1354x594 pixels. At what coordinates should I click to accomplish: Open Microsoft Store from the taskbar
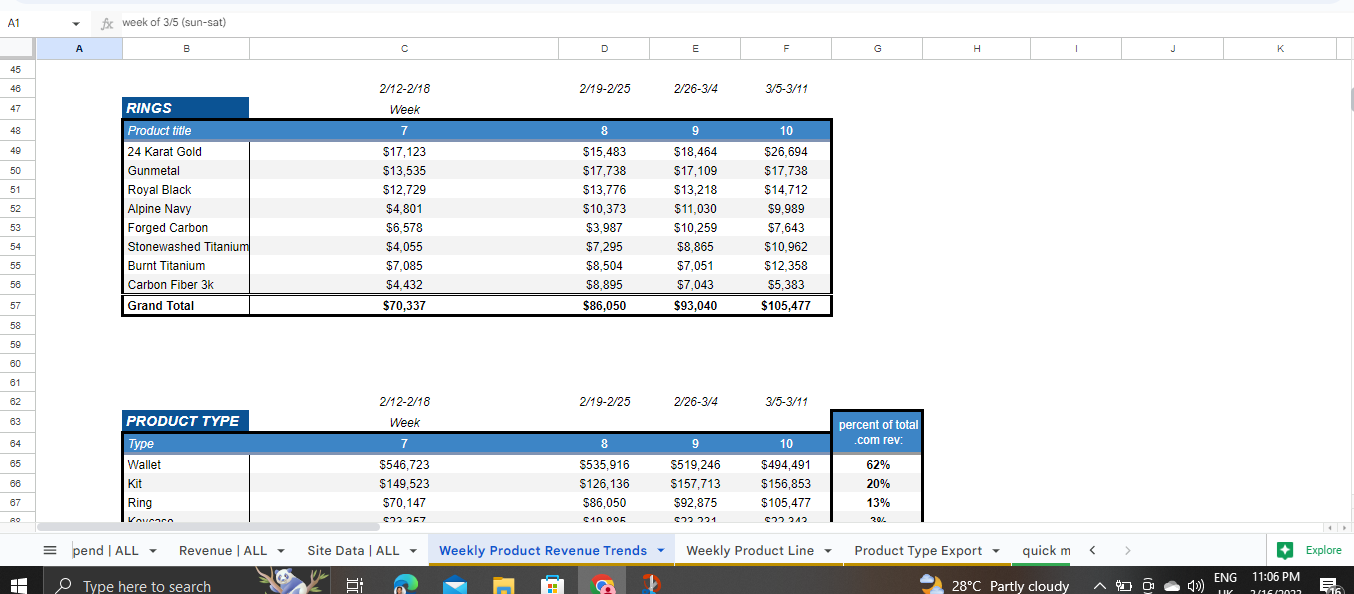pyautogui.click(x=552, y=585)
